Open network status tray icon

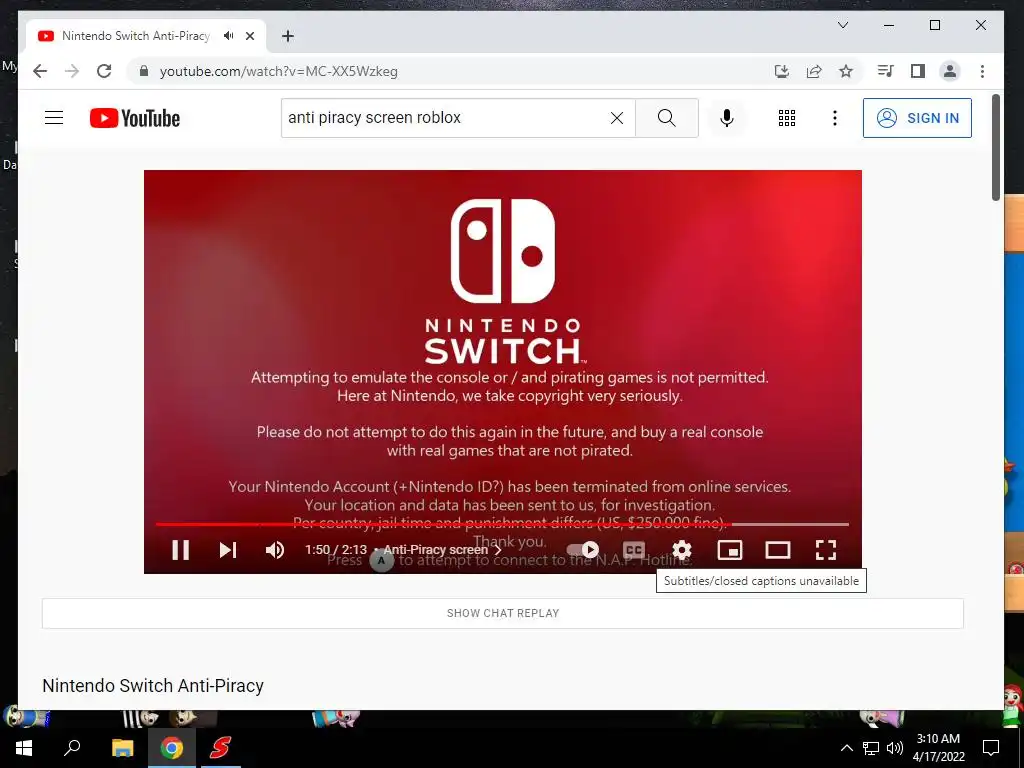click(871, 748)
